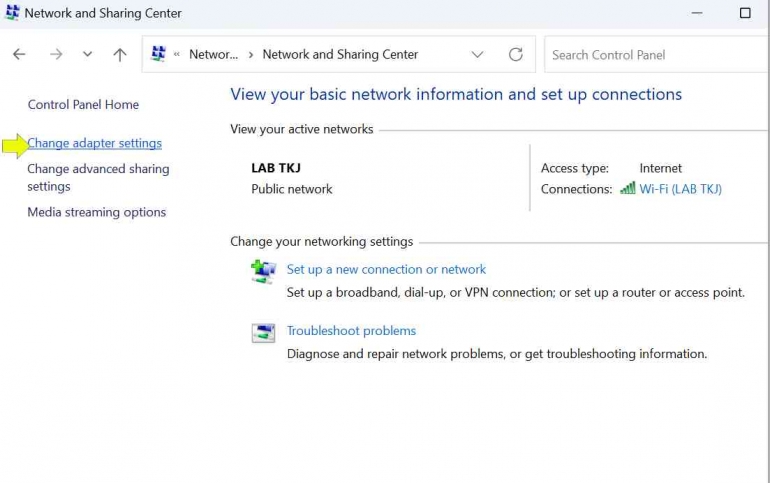
Task: Open Change adapter settings
Action: click(x=94, y=144)
